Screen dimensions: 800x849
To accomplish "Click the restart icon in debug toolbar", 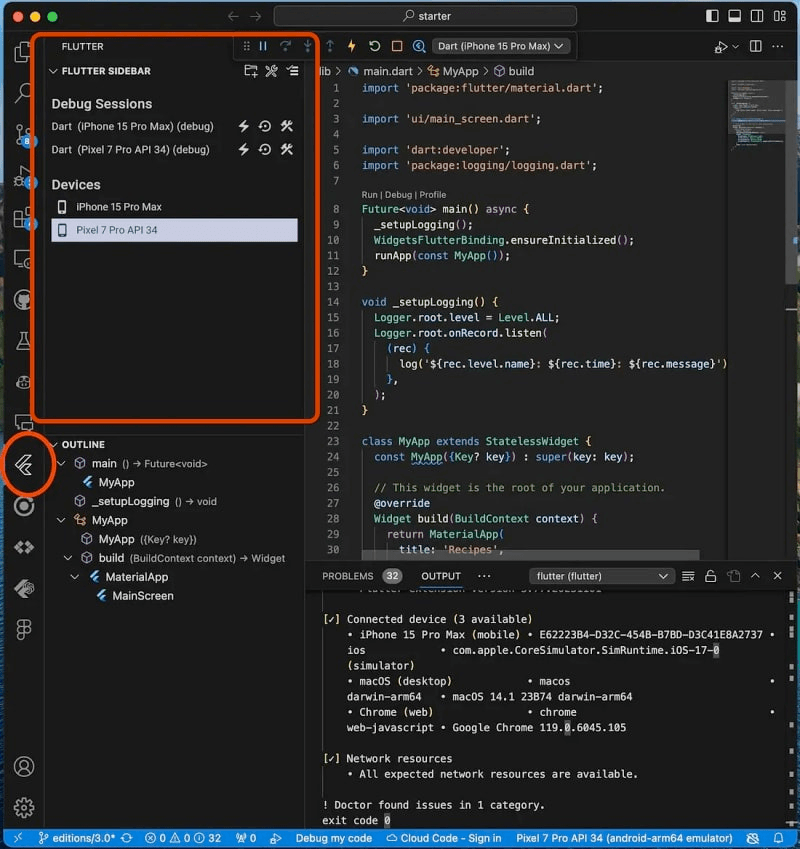I will point(374,46).
